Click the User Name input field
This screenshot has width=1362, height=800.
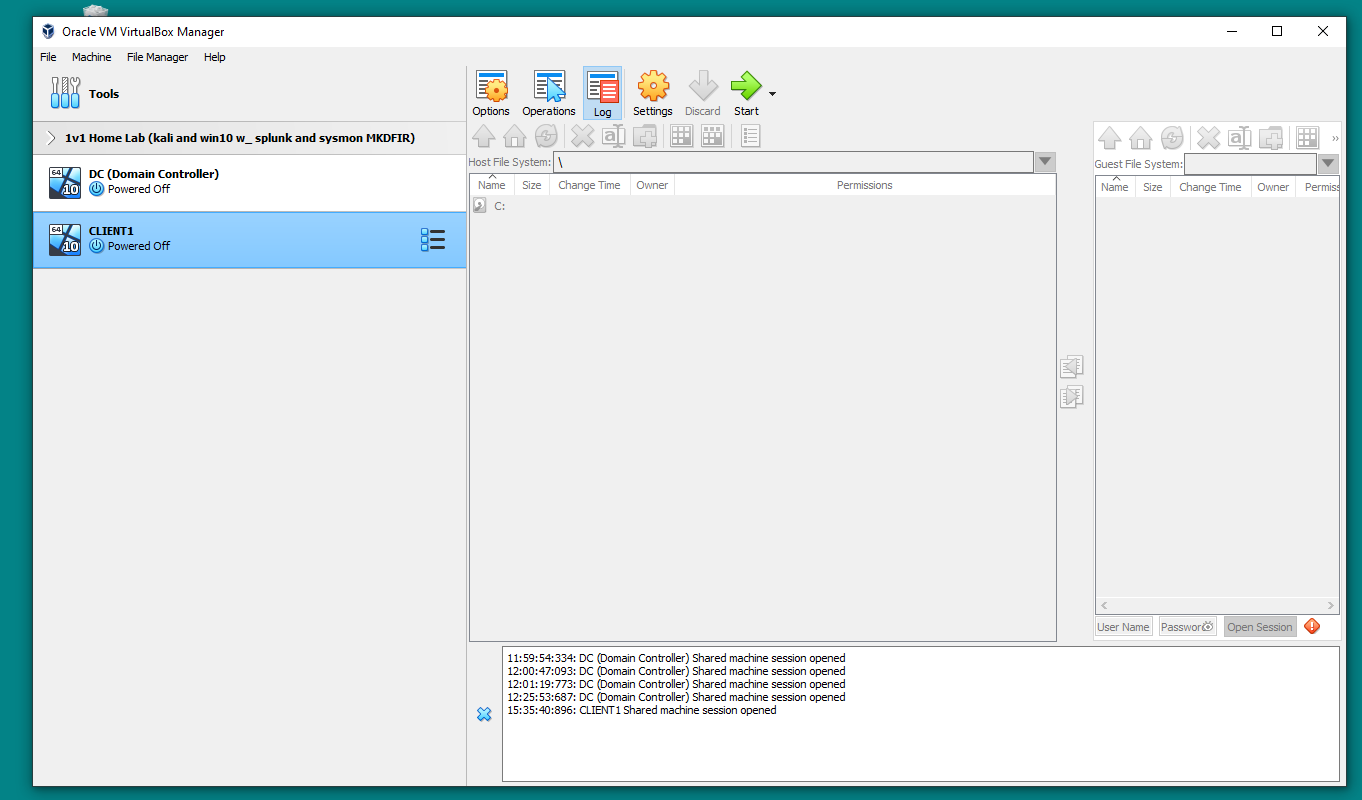click(x=1124, y=627)
